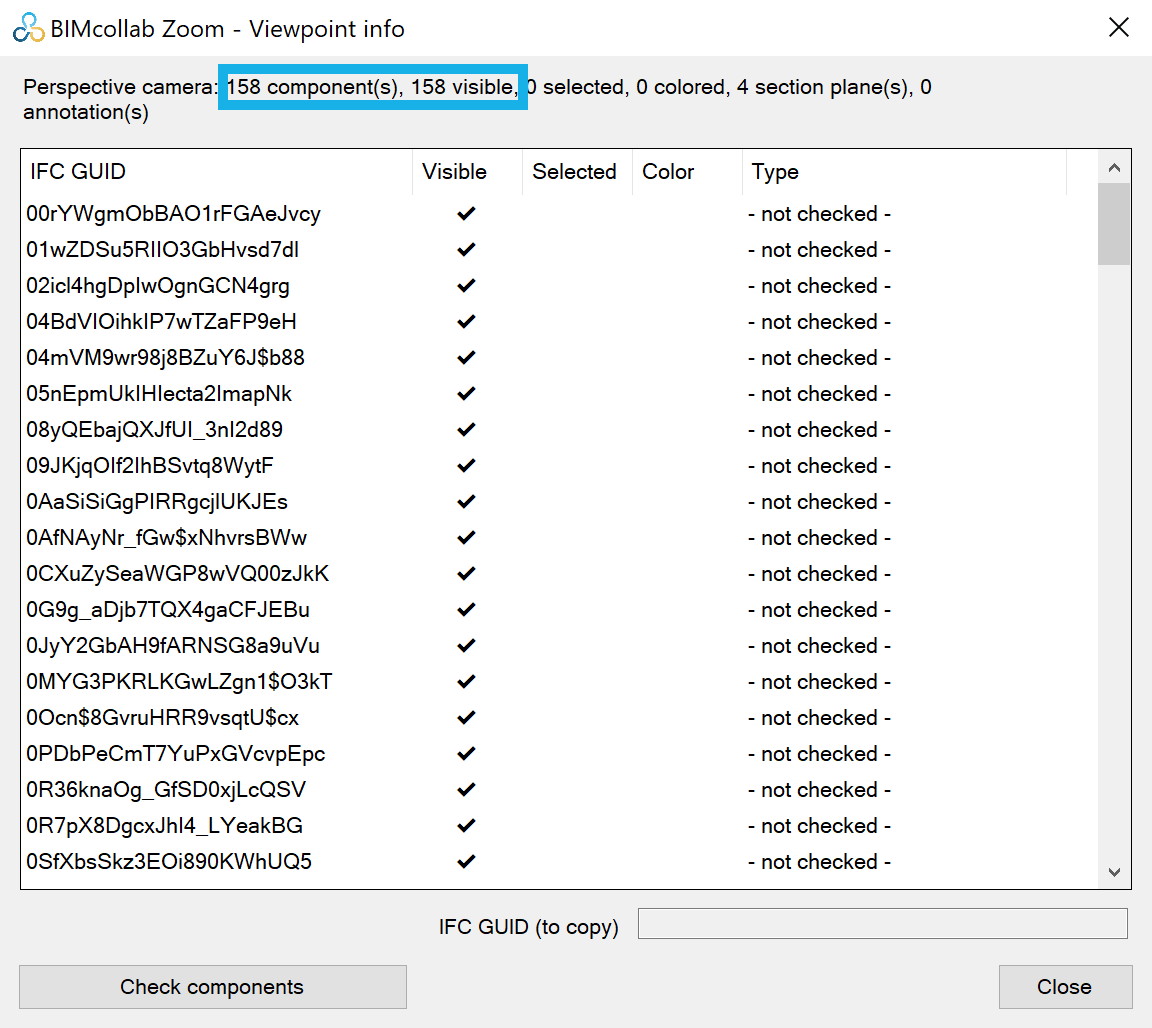Click '- not checked -' type for 01wZDSu5RIIO3GbHvsd7dl
Screen dimensions: 1152x1028
pos(819,250)
